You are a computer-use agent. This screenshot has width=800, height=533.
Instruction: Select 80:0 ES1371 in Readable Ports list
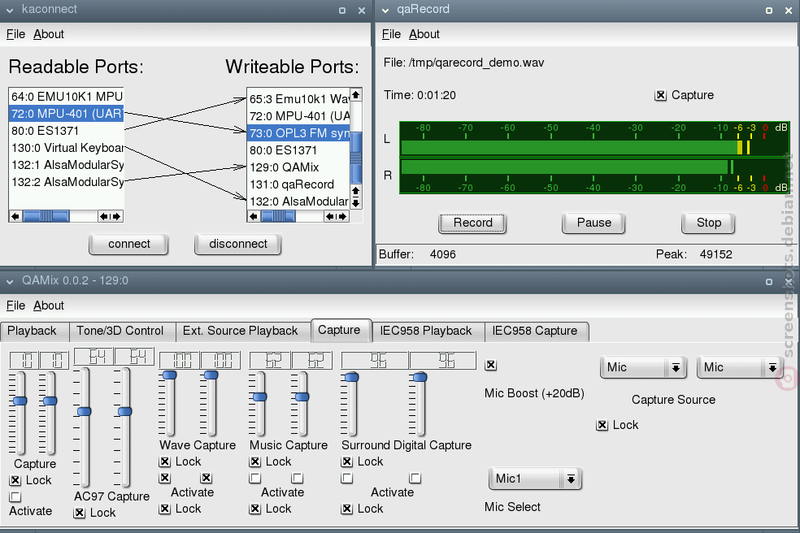(x=66, y=131)
